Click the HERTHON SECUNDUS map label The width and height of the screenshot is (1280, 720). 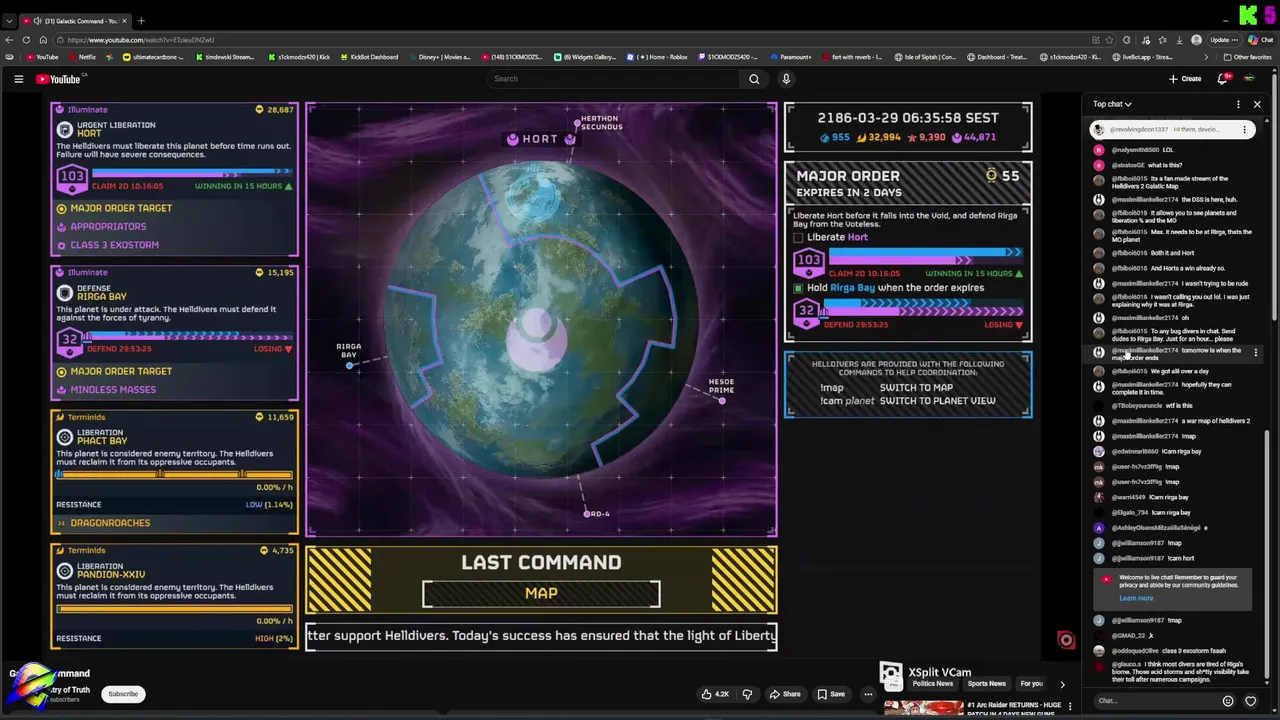click(x=601, y=123)
